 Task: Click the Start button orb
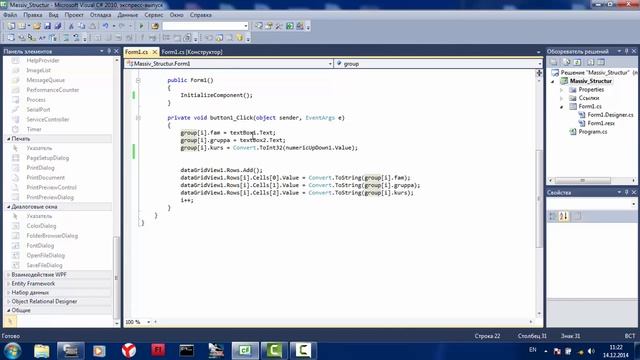click(12, 351)
